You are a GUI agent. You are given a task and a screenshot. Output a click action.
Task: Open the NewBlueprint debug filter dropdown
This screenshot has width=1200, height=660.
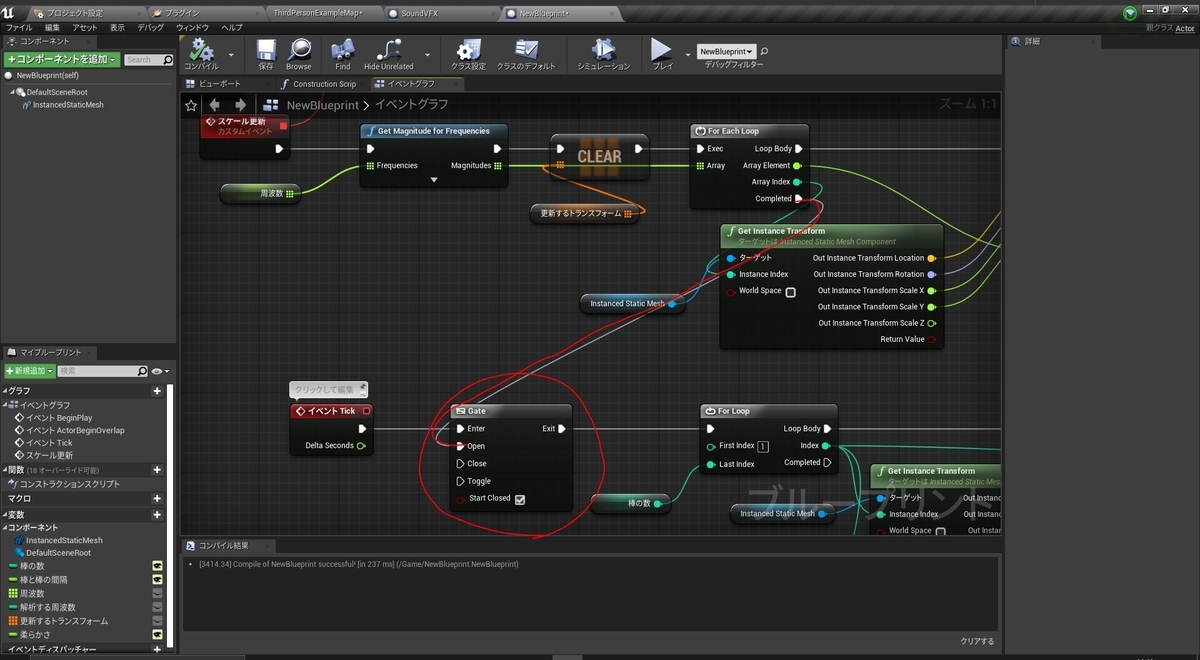(x=726, y=51)
